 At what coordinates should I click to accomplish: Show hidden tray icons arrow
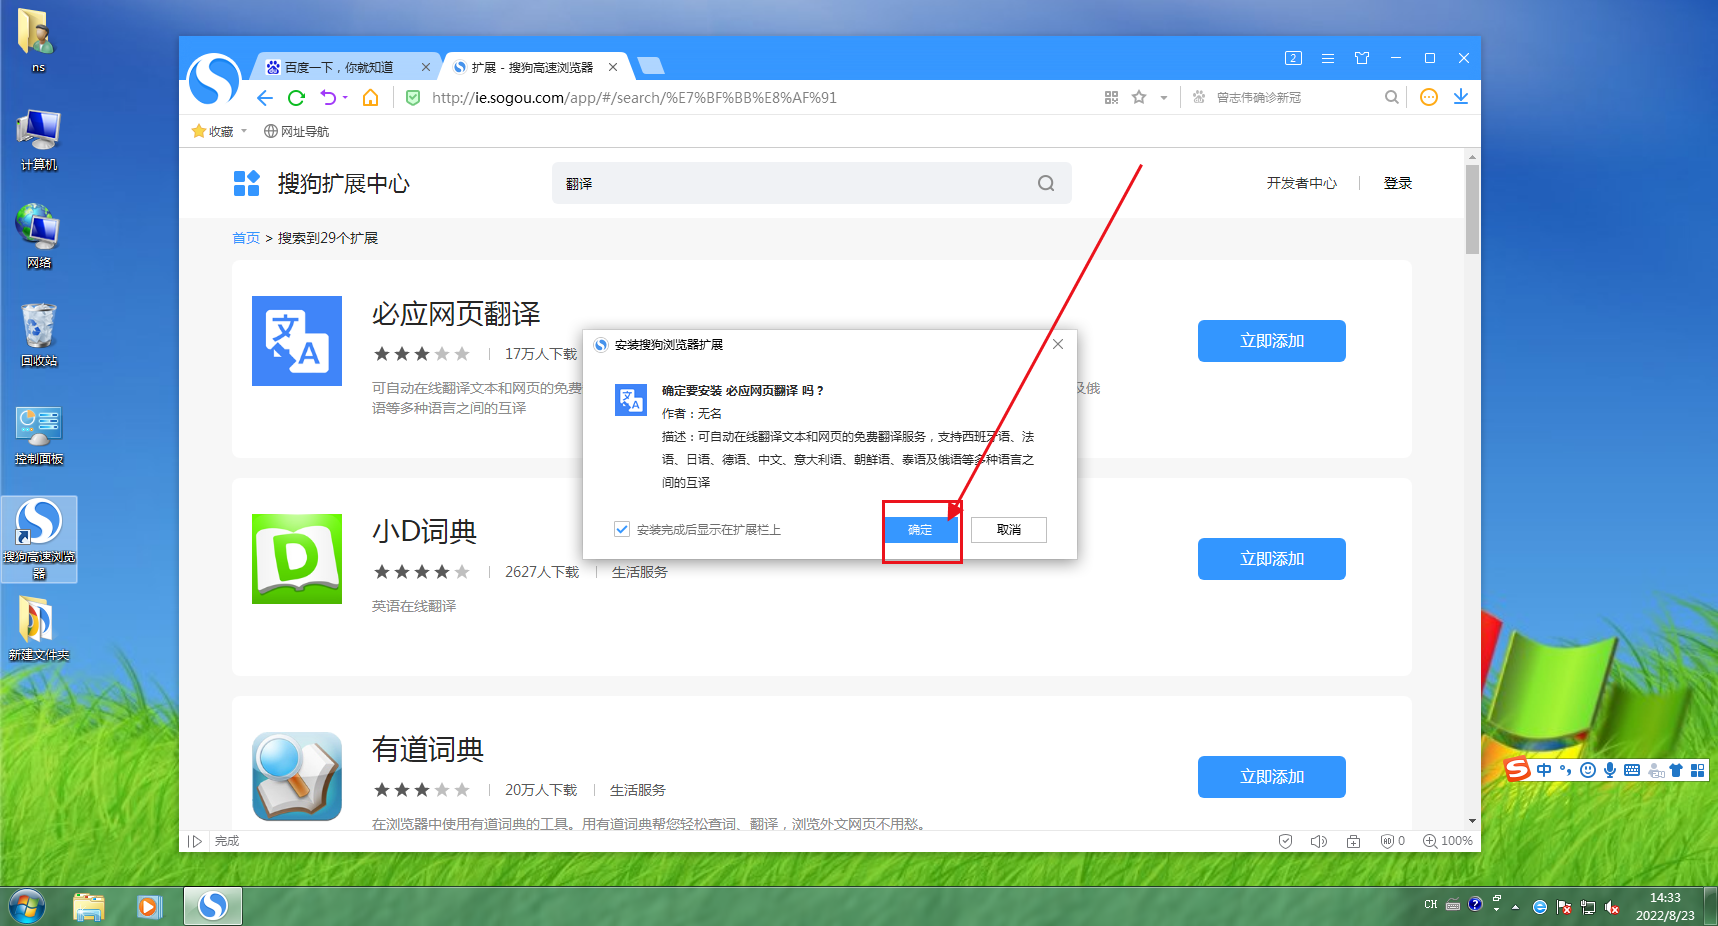1515,907
